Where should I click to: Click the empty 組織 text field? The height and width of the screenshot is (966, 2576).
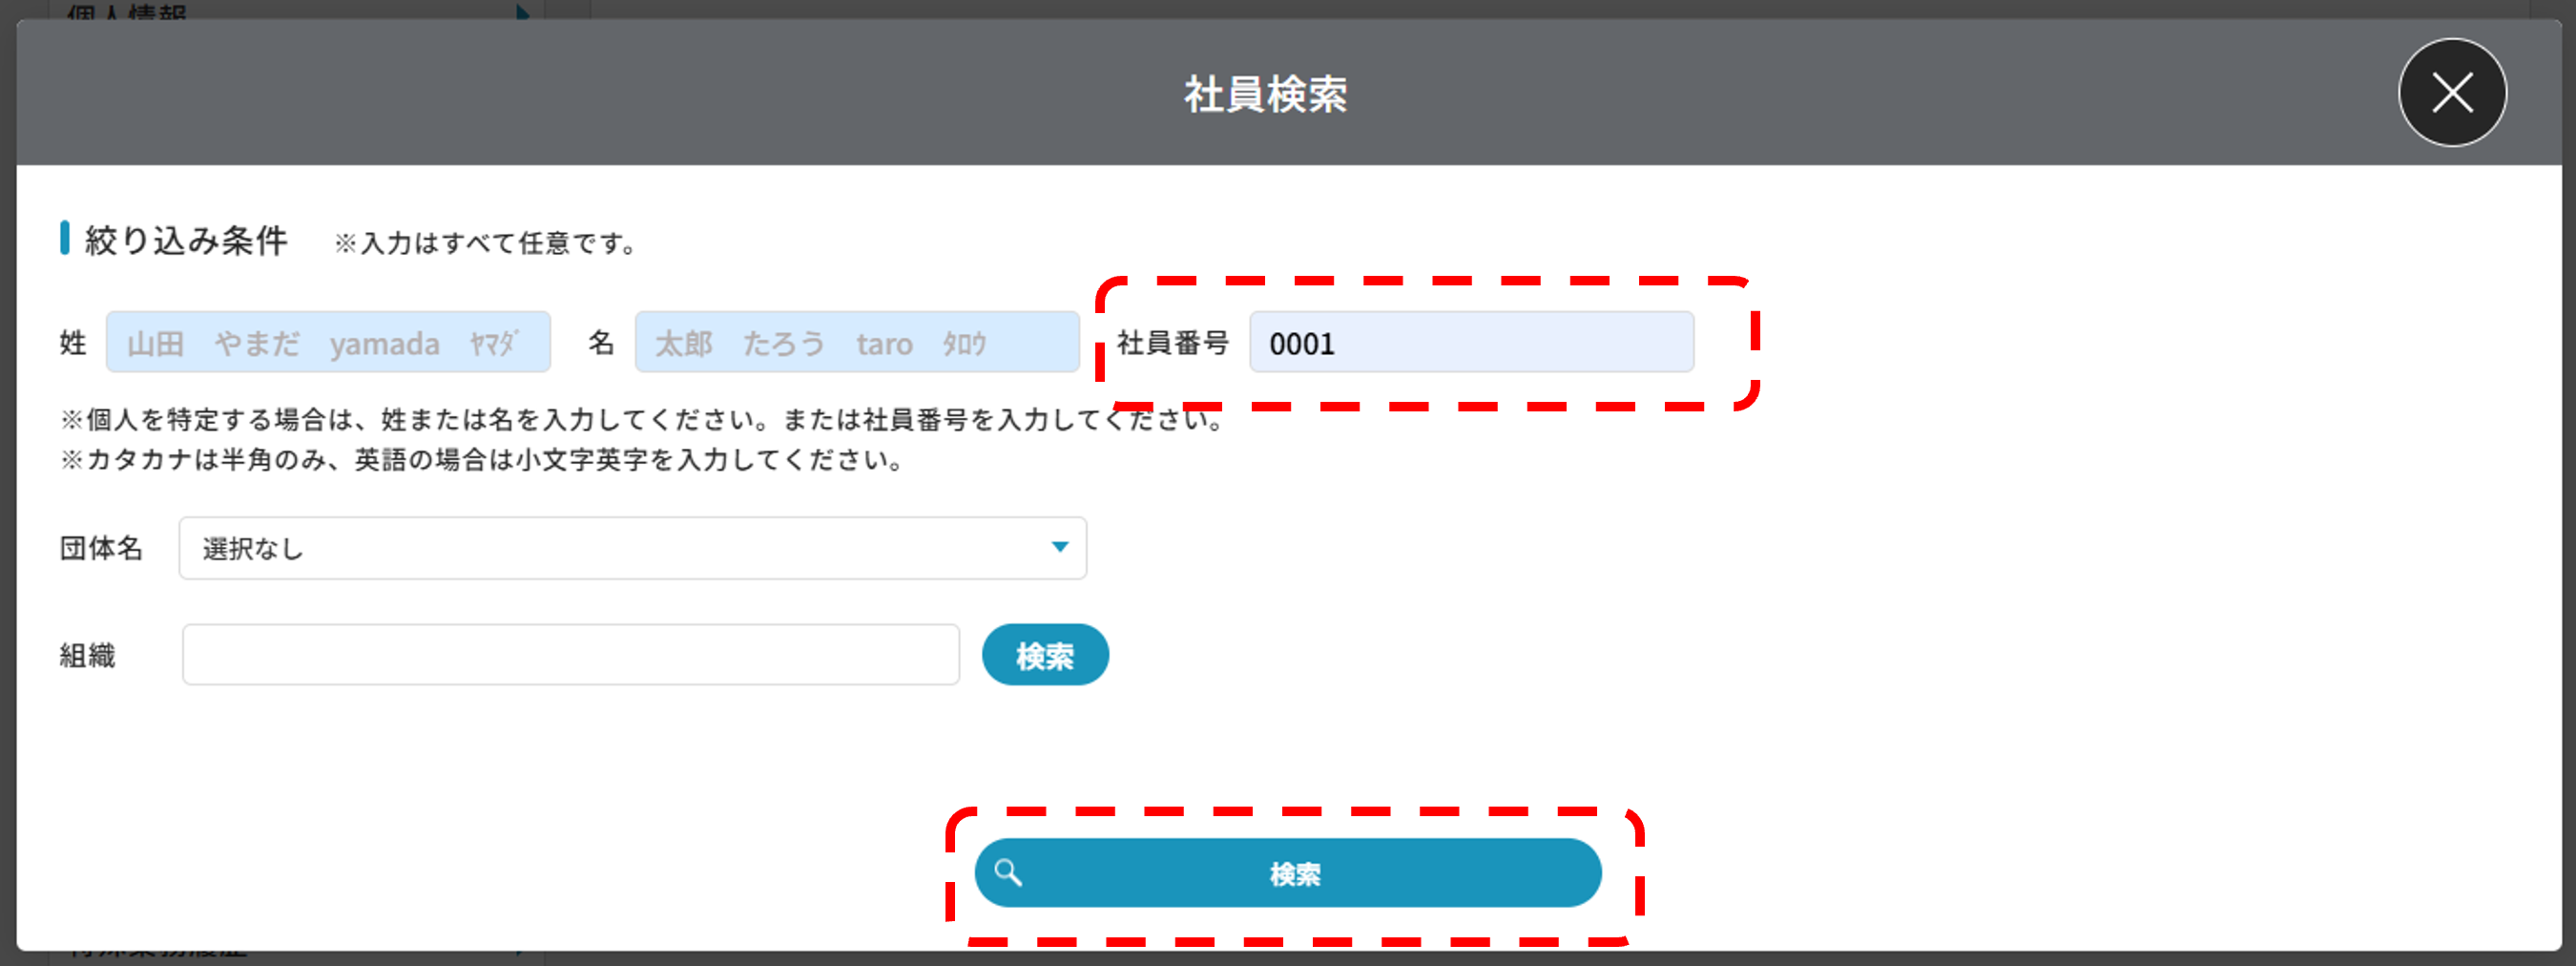pos(570,655)
